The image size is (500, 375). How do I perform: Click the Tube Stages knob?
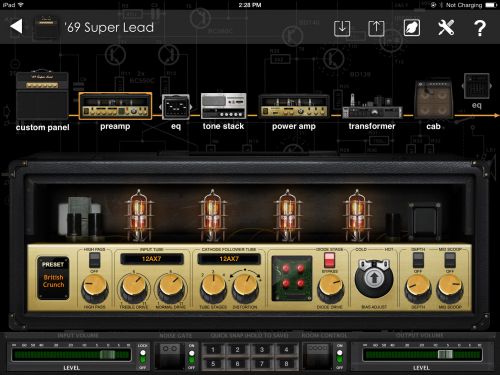coord(213,288)
